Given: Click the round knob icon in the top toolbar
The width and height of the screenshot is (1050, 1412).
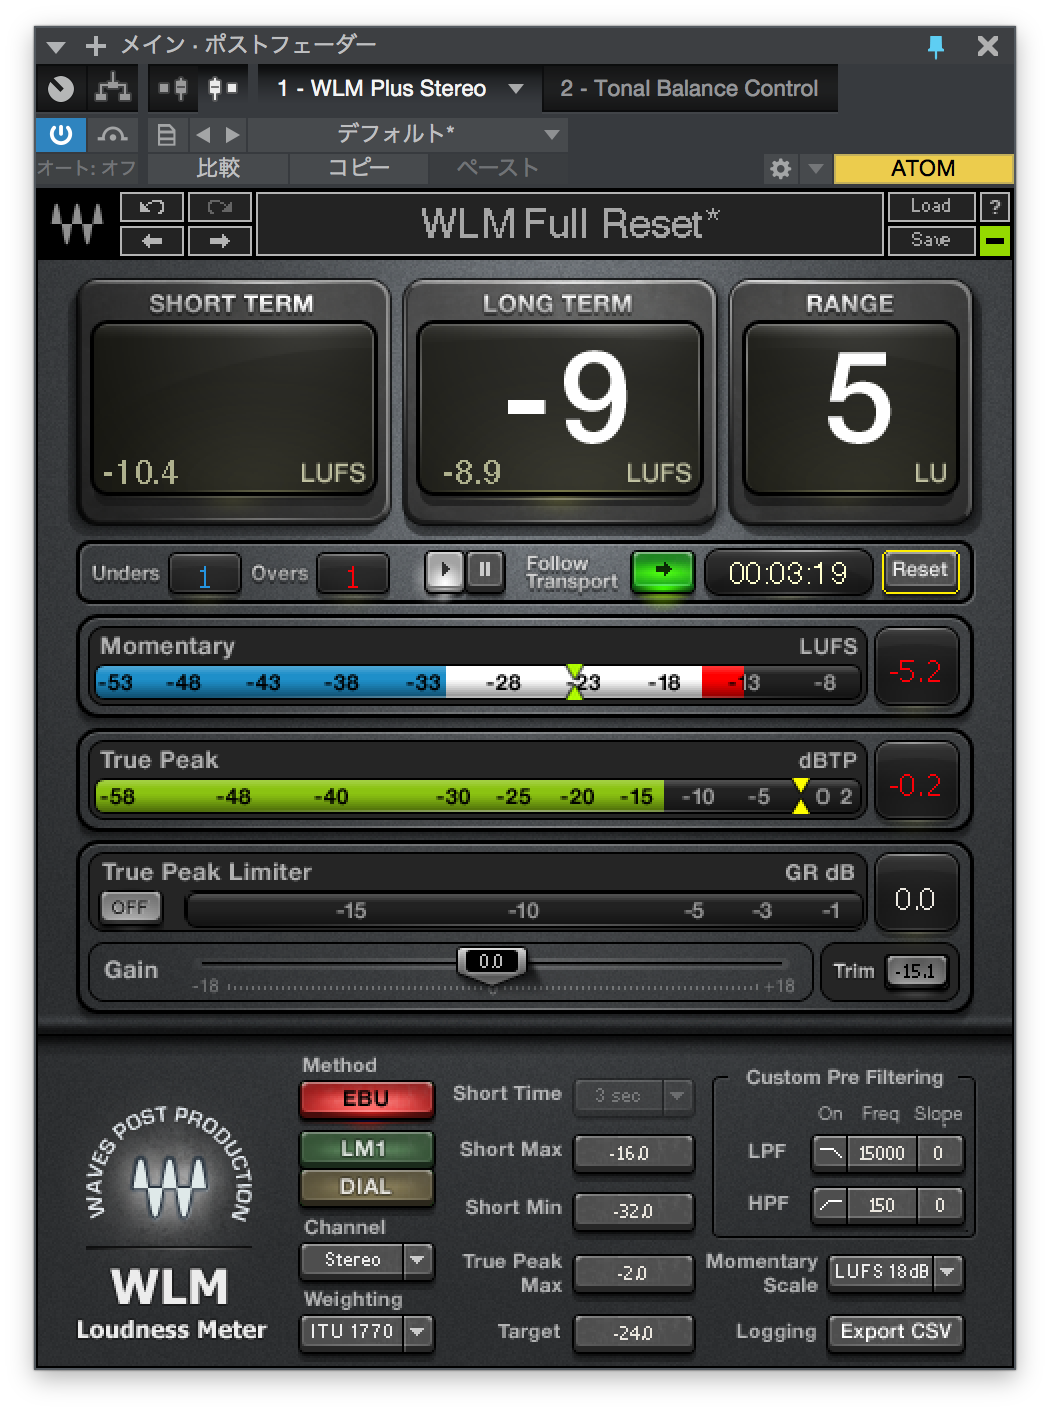Looking at the screenshot, I should [61, 89].
